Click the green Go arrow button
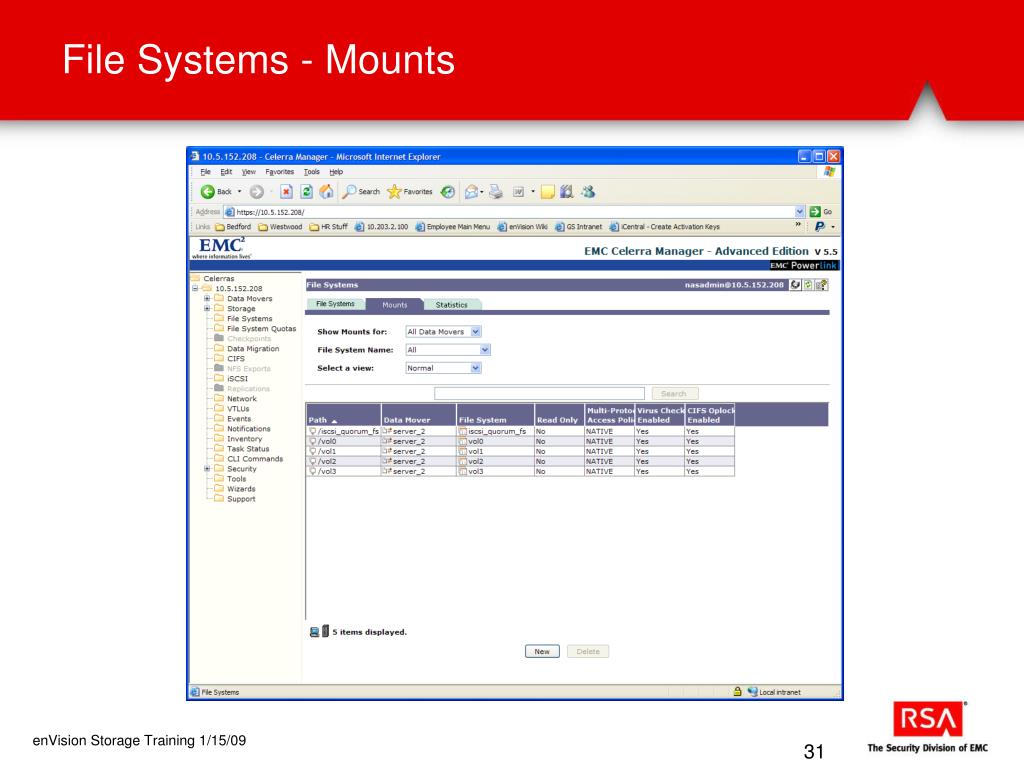 [x=815, y=212]
